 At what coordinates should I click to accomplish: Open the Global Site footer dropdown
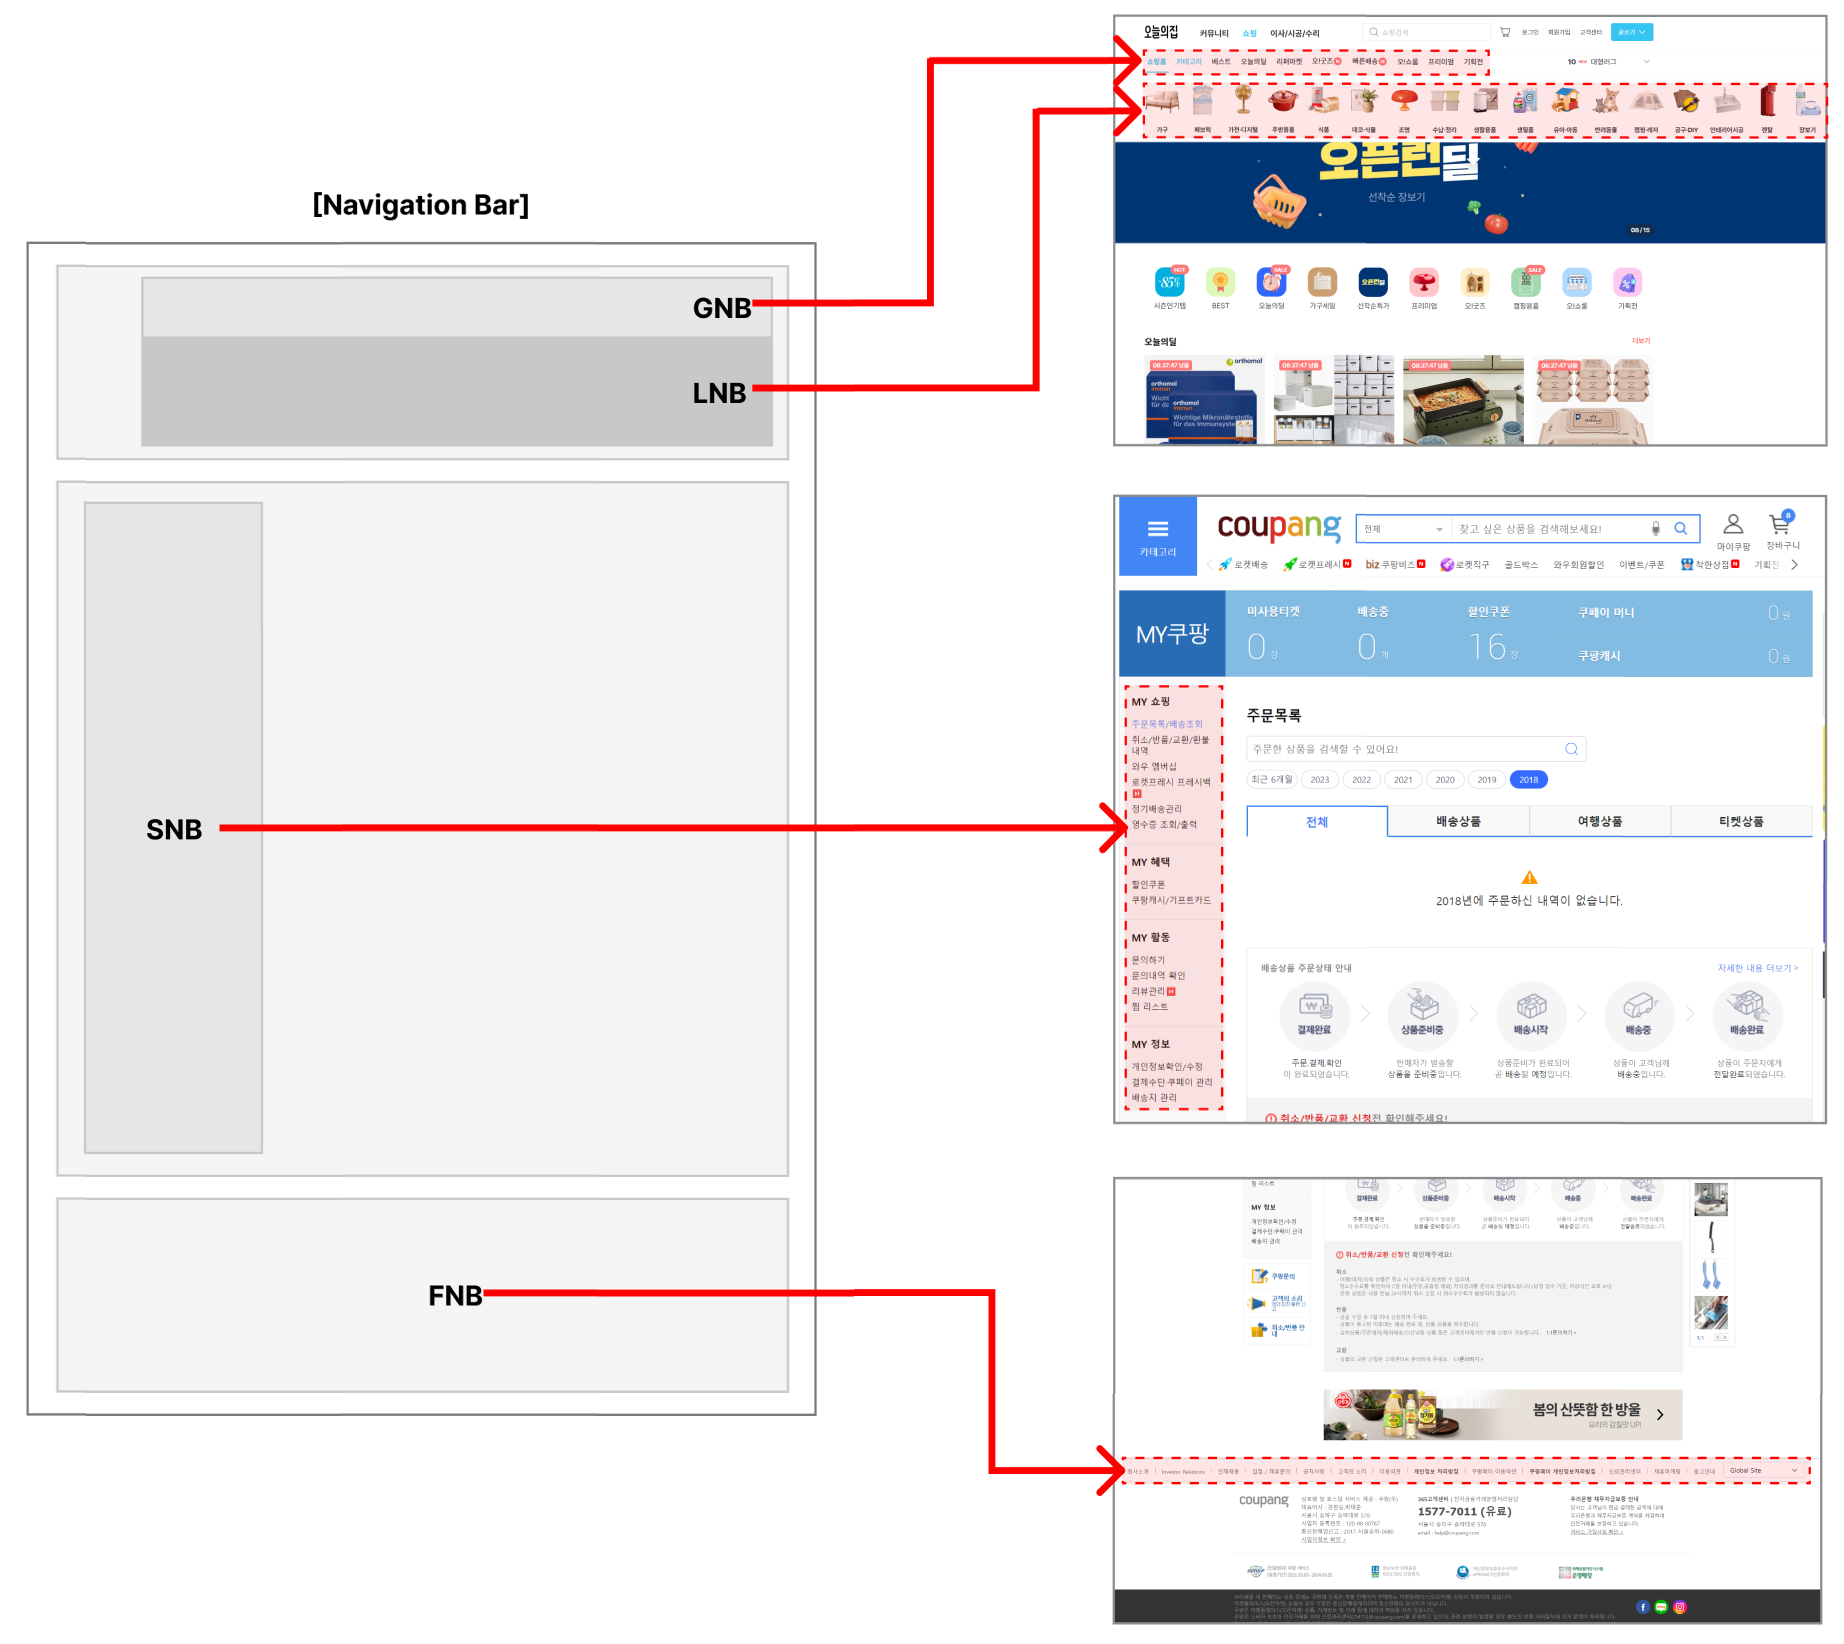point(1765,1470)
